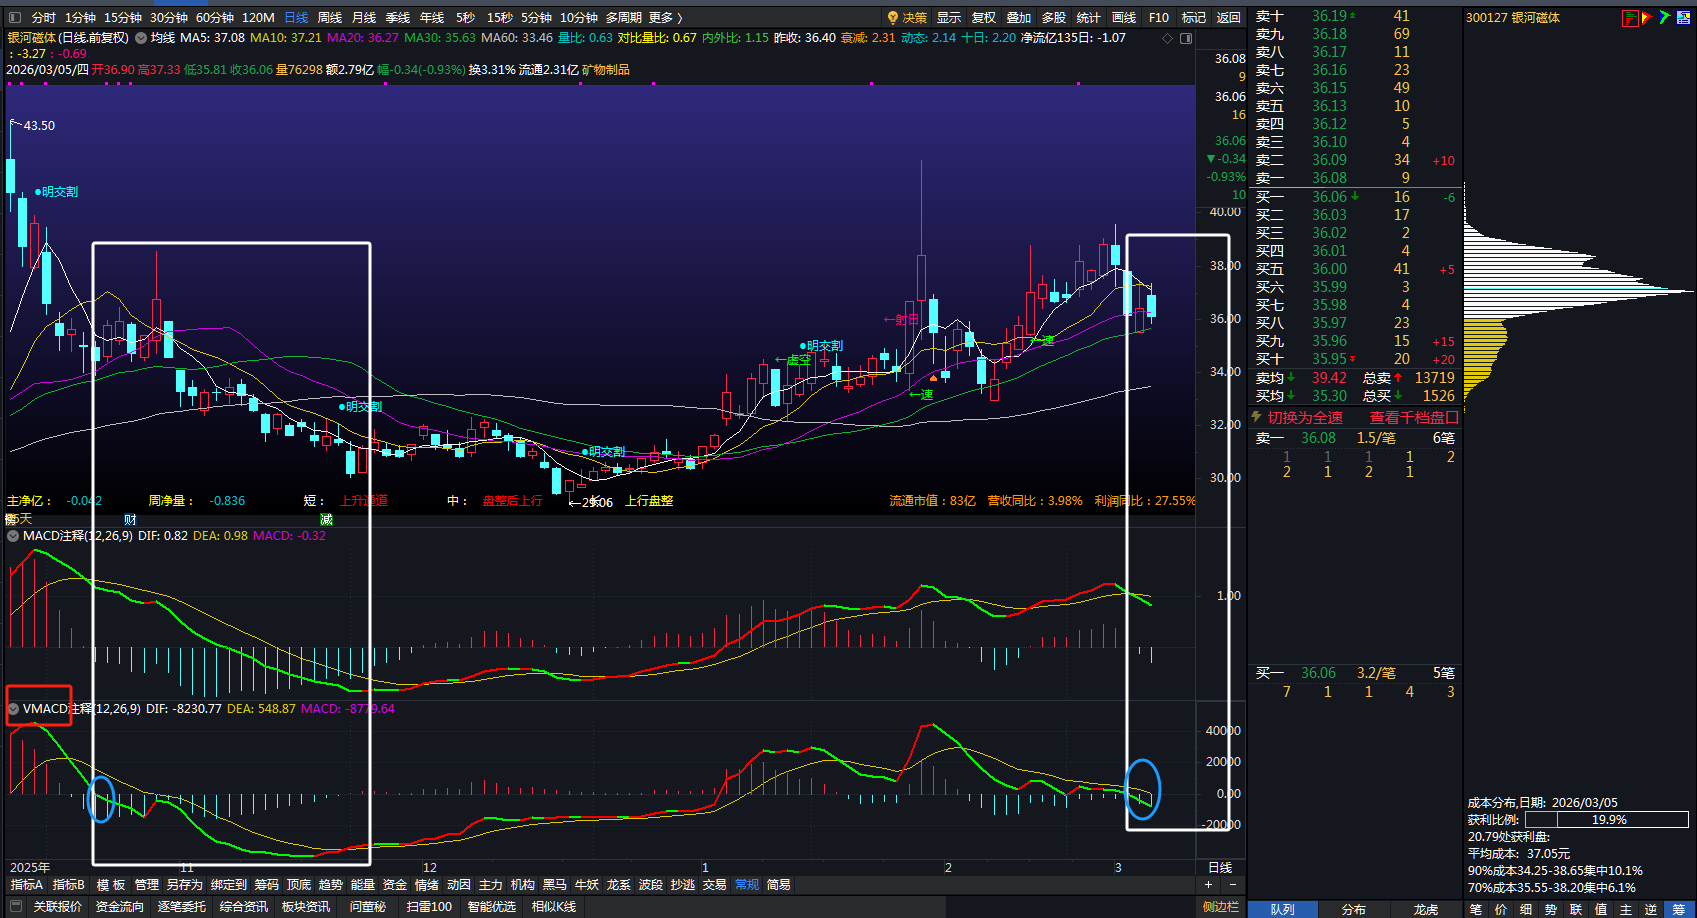Select the 120M timeframe

point(258,17)
